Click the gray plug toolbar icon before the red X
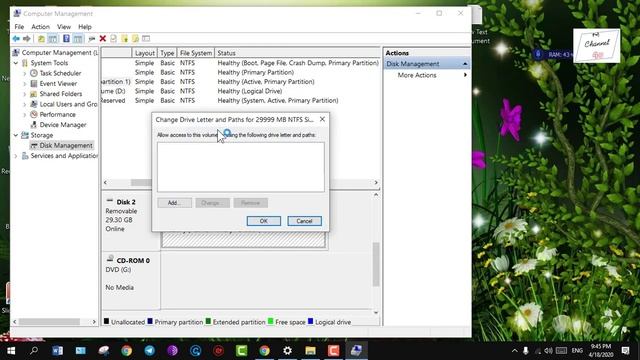 [91, 39]
